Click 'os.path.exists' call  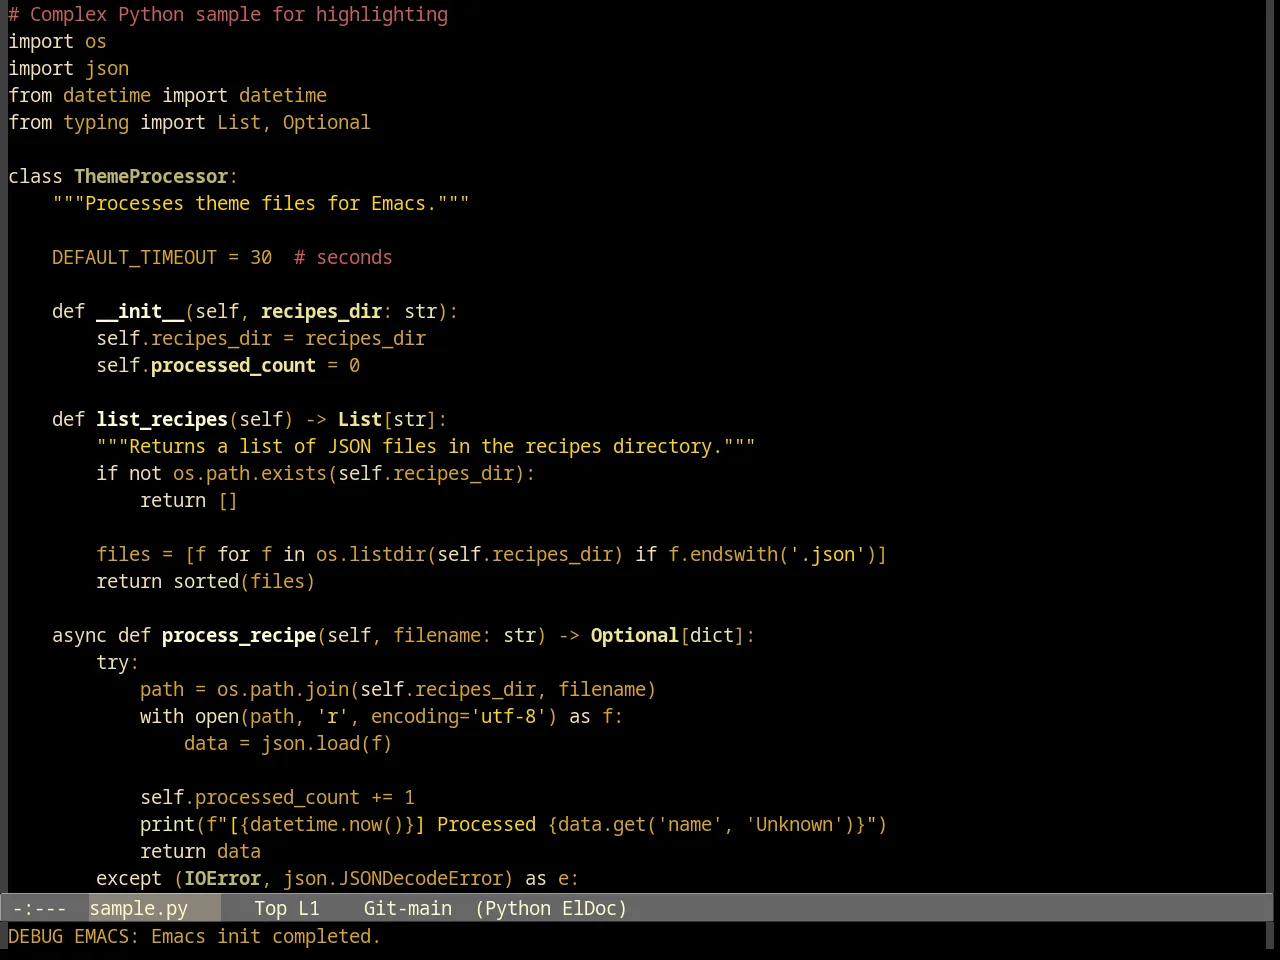pyautogui.click(x=250, y=473)
